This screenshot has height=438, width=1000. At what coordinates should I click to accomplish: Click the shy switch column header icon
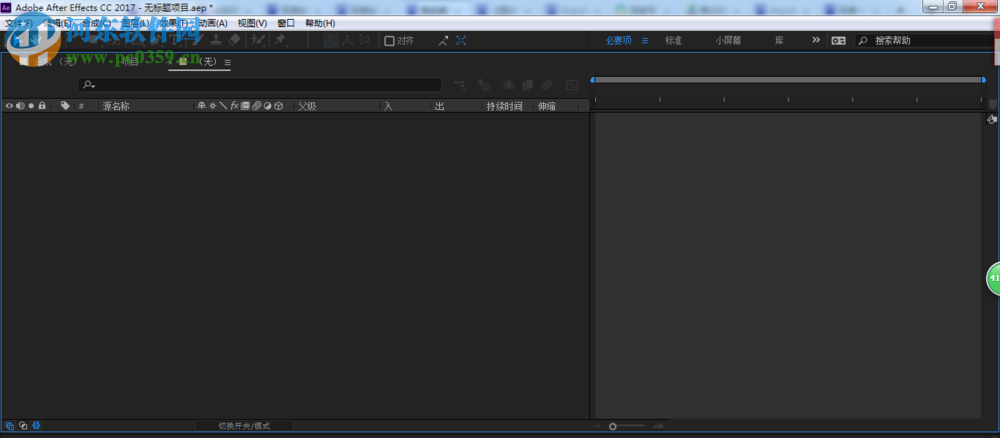(x=202, y=106)
